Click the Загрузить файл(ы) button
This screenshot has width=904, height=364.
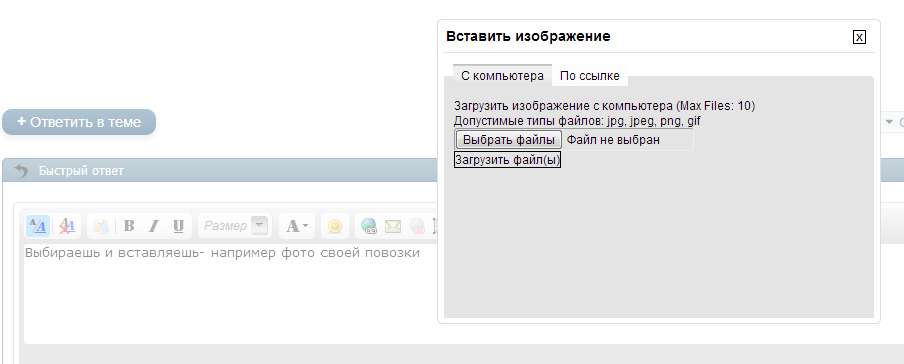pos(507,160)
